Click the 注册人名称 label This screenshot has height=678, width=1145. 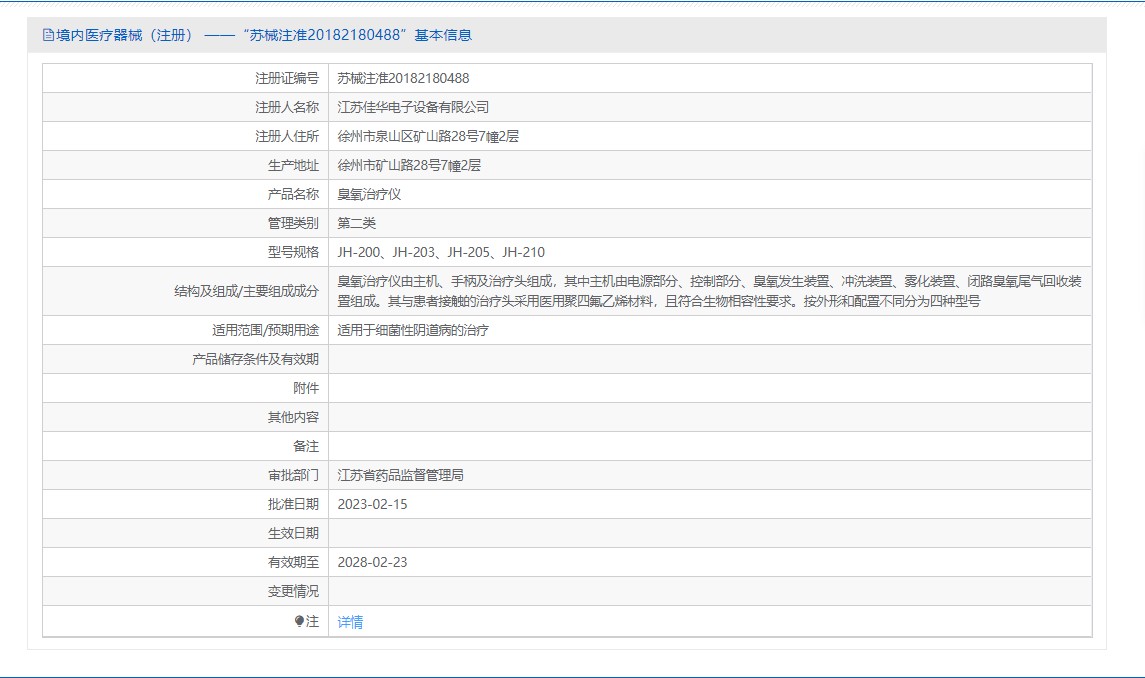click(x=287, y=107)
